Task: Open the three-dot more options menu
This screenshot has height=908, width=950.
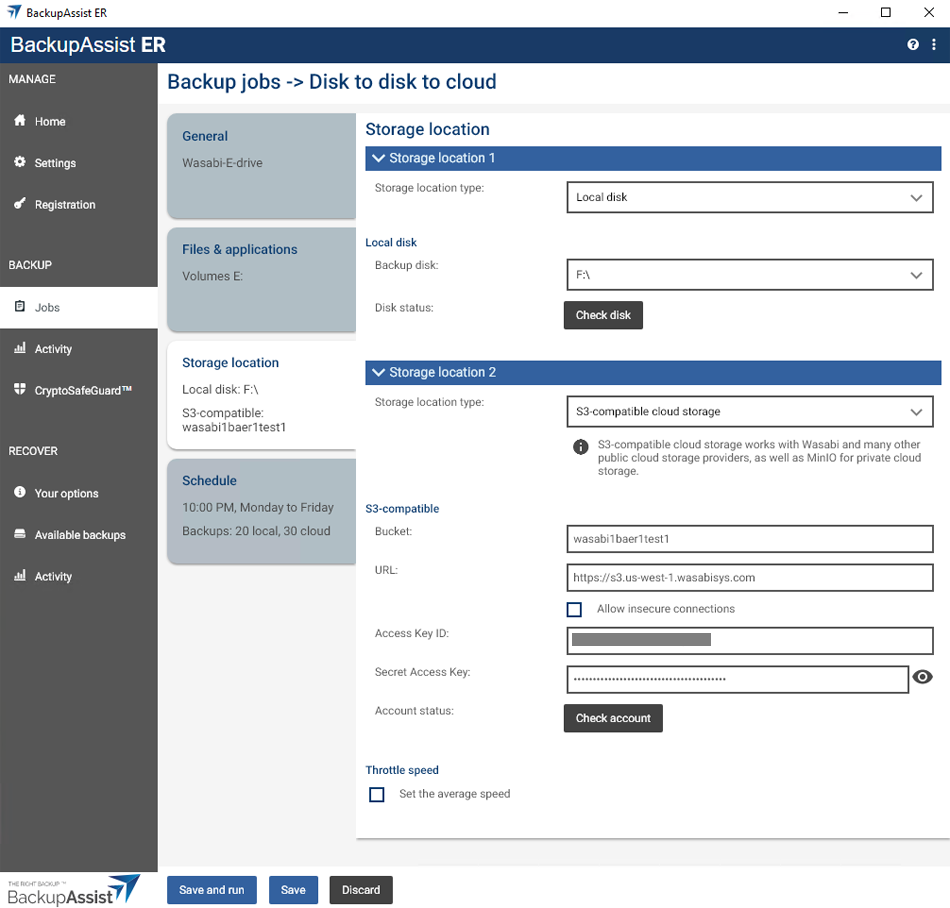Action: 934,44
